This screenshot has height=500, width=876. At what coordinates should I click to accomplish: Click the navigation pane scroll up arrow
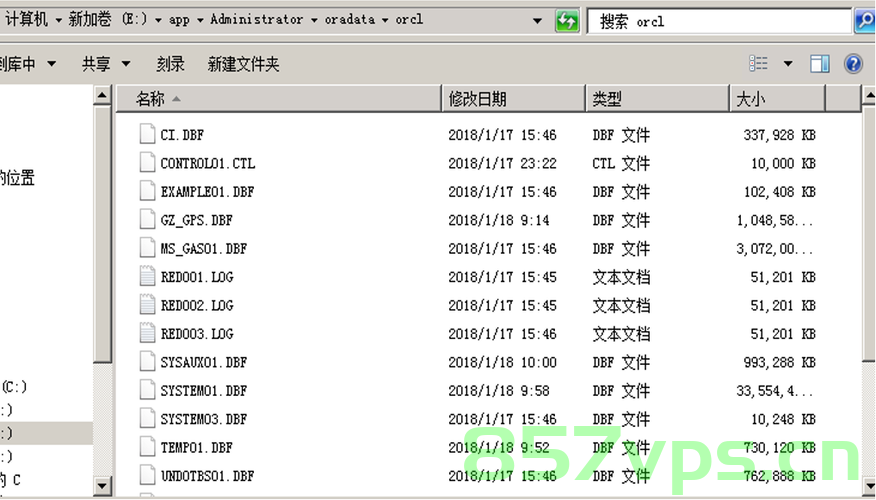tap(102, 96)
